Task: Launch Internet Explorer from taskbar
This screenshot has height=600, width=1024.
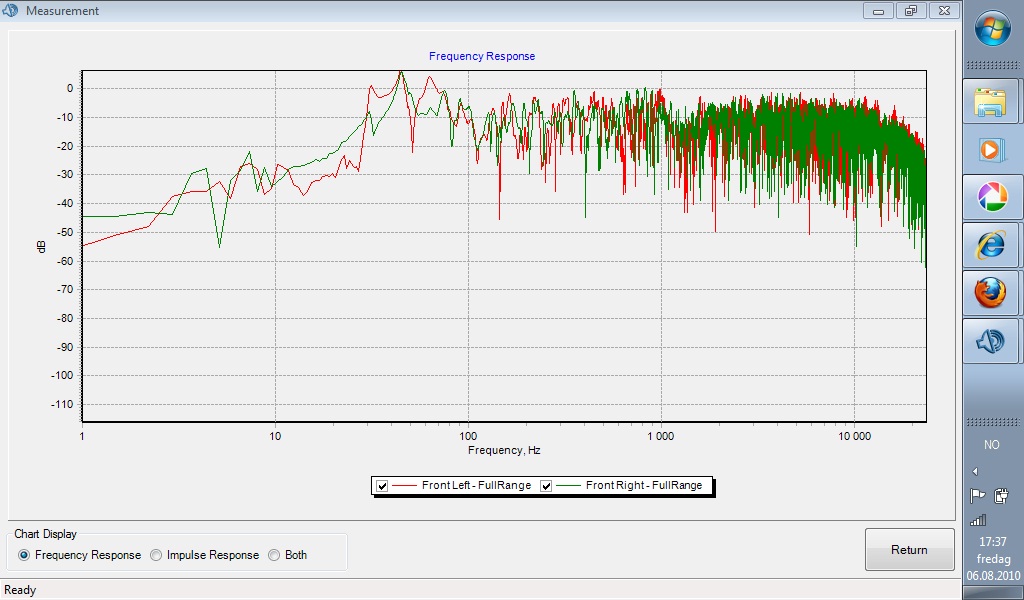Action: coord(990,245)
